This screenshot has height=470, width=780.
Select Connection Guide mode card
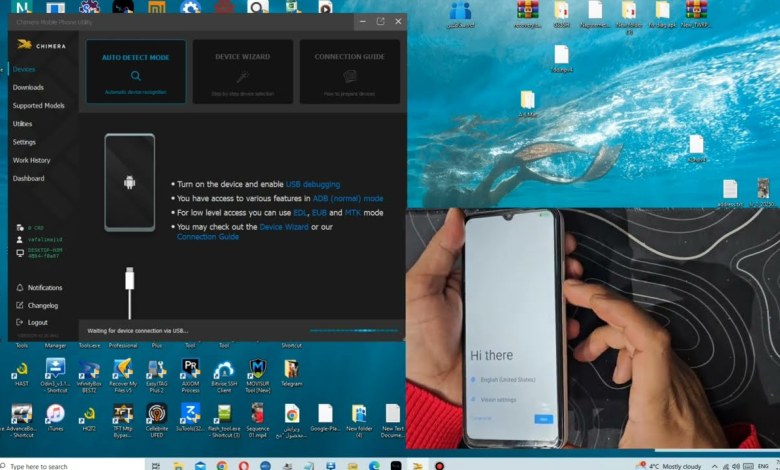pos(349,72)
